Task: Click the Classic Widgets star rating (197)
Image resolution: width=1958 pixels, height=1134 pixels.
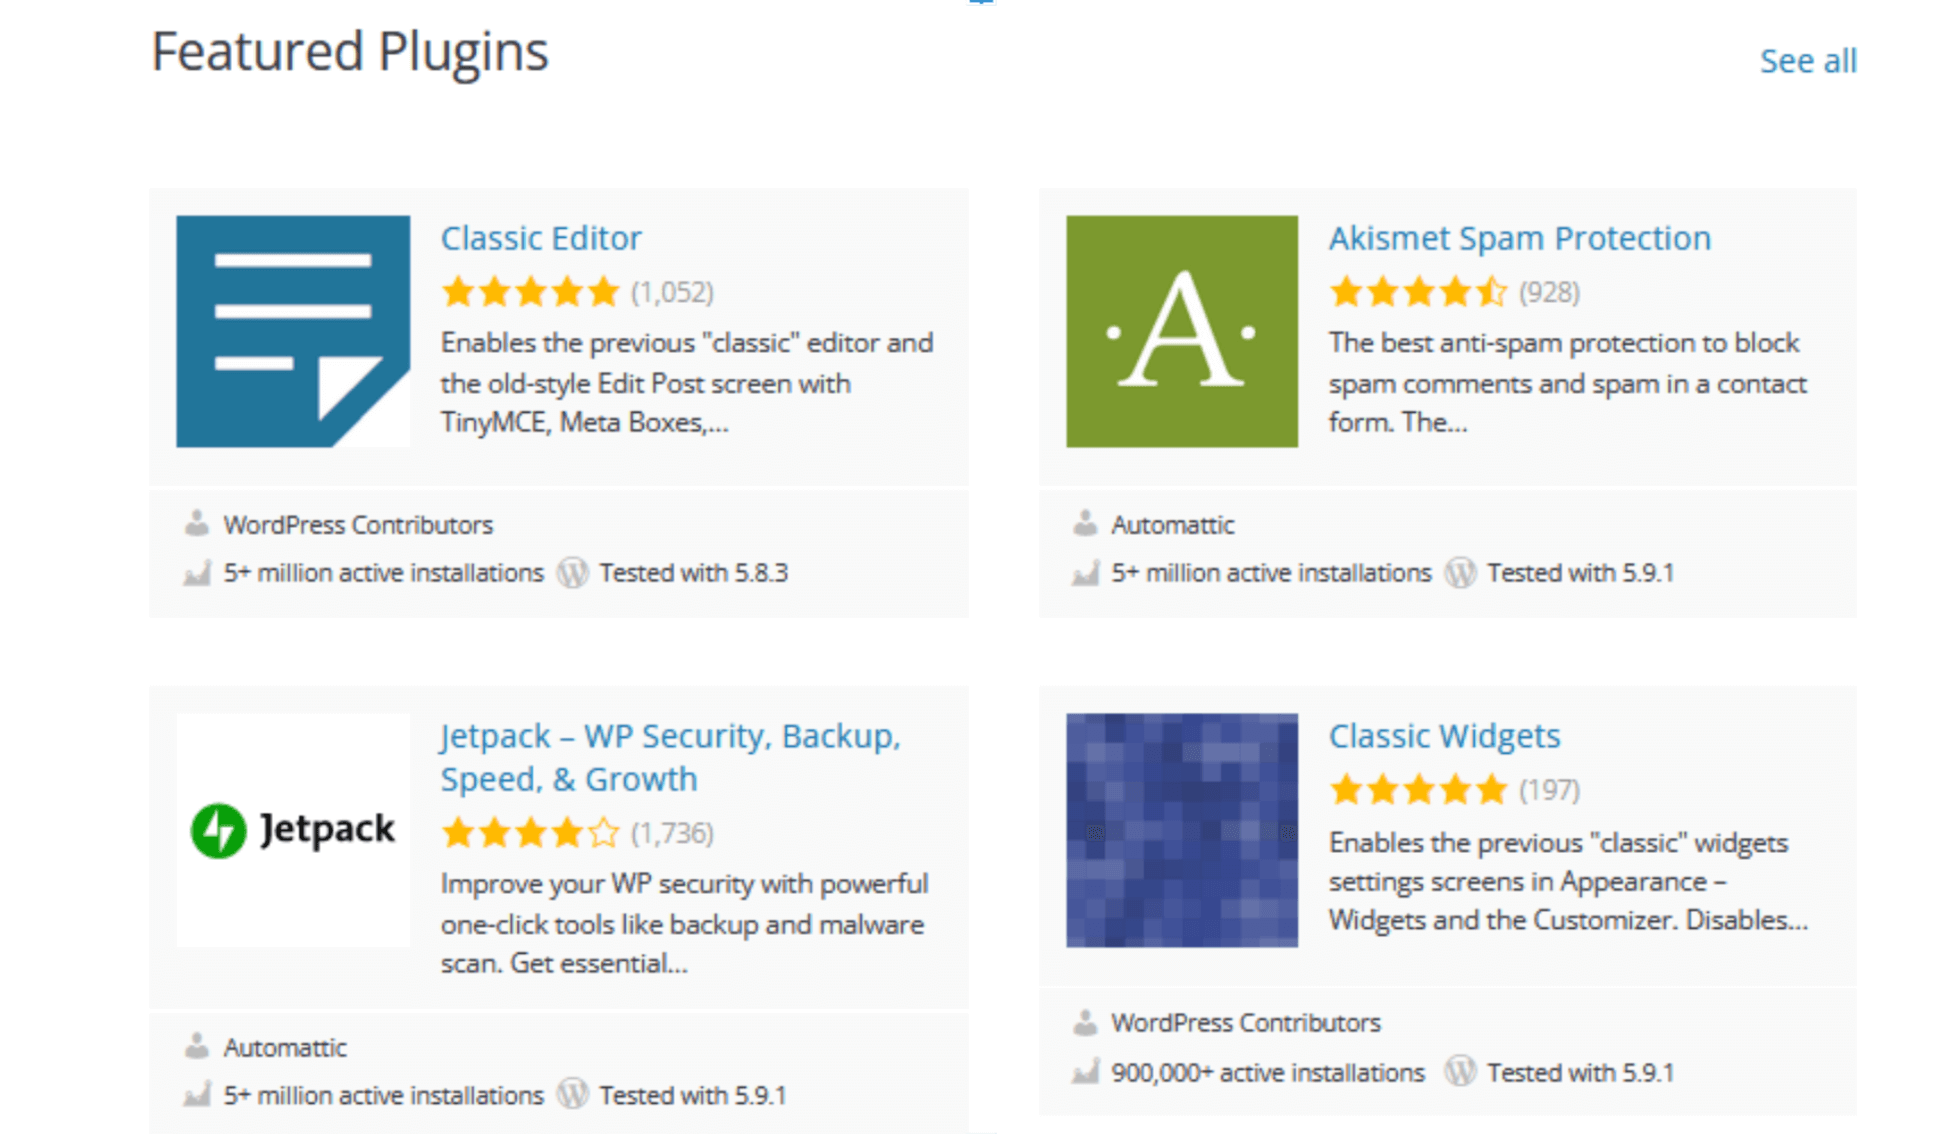Action: click(1418, 790)
